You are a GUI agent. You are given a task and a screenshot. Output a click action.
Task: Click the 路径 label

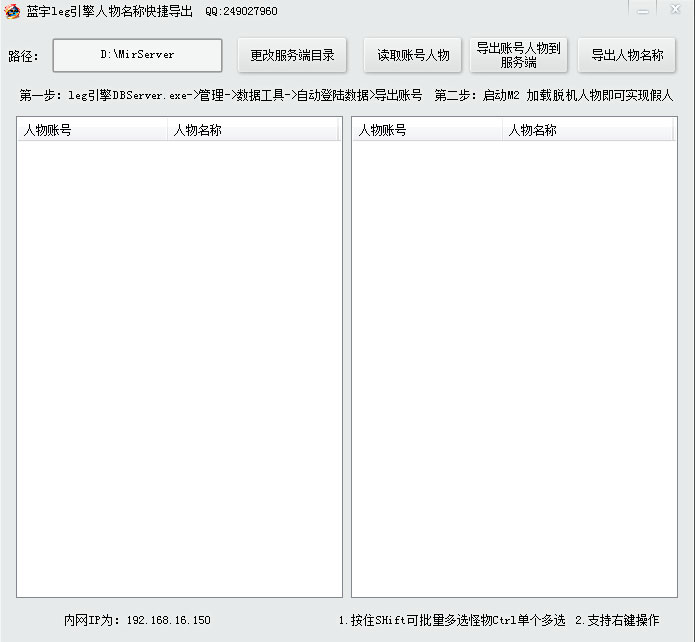[24, 56]
